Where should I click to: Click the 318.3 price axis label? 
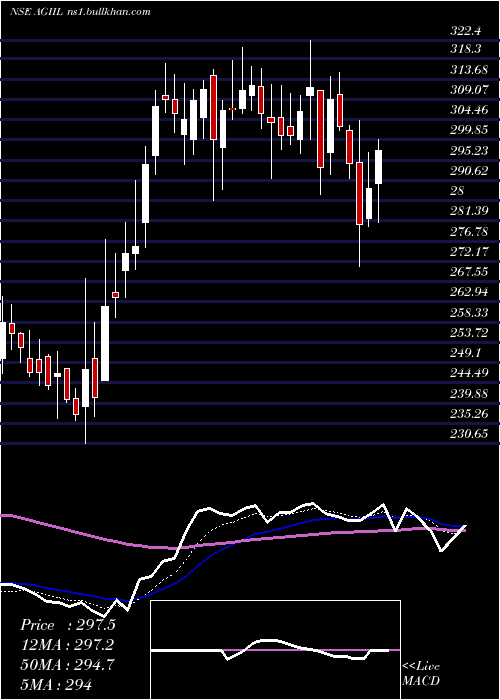coord(466,49)
